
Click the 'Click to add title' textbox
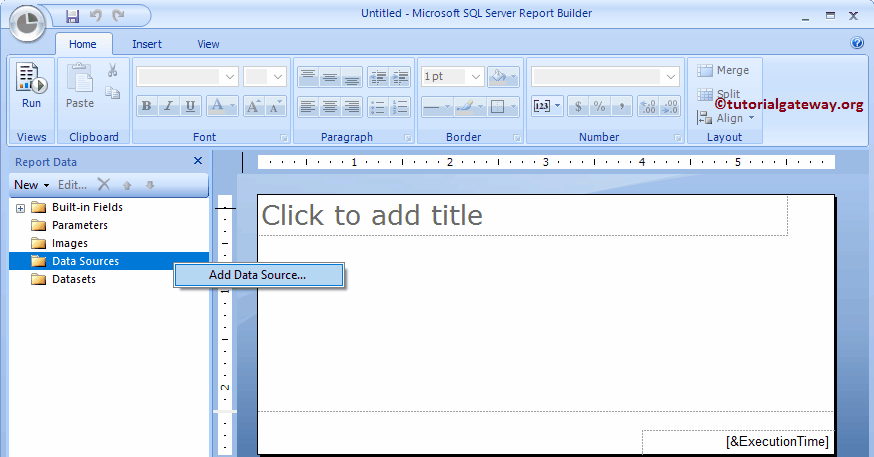[x=523, y=215]
